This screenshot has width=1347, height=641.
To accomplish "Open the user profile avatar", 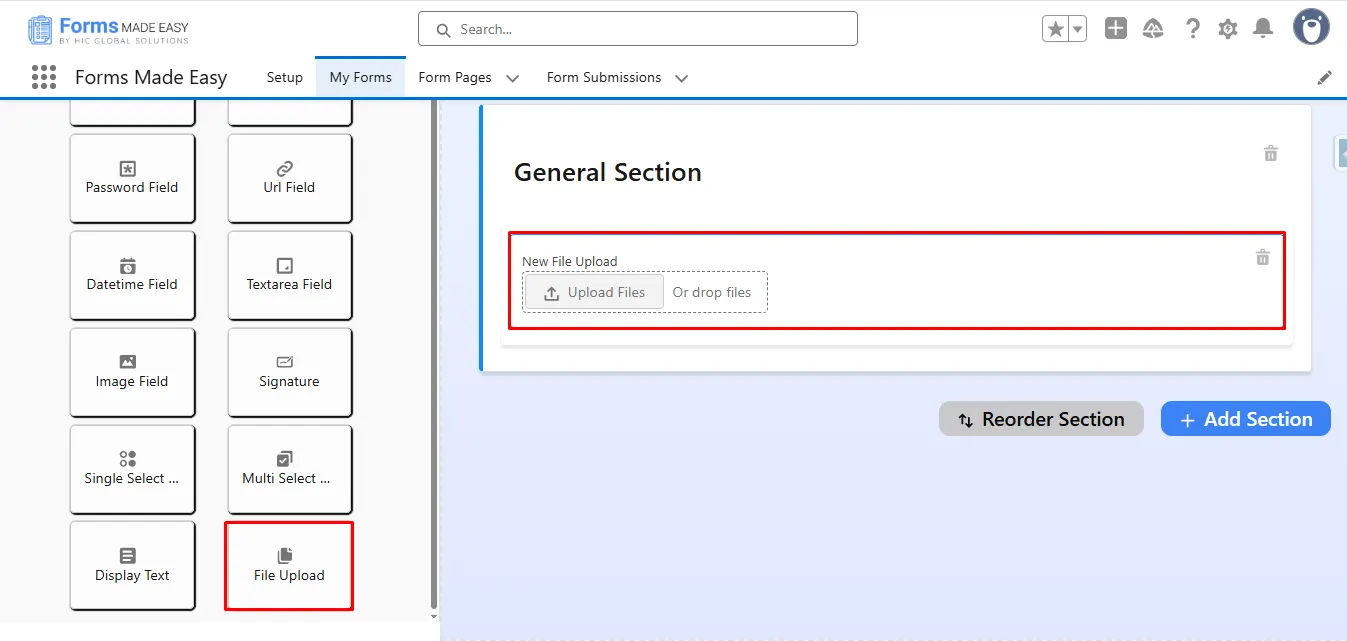I will 1310,28.
